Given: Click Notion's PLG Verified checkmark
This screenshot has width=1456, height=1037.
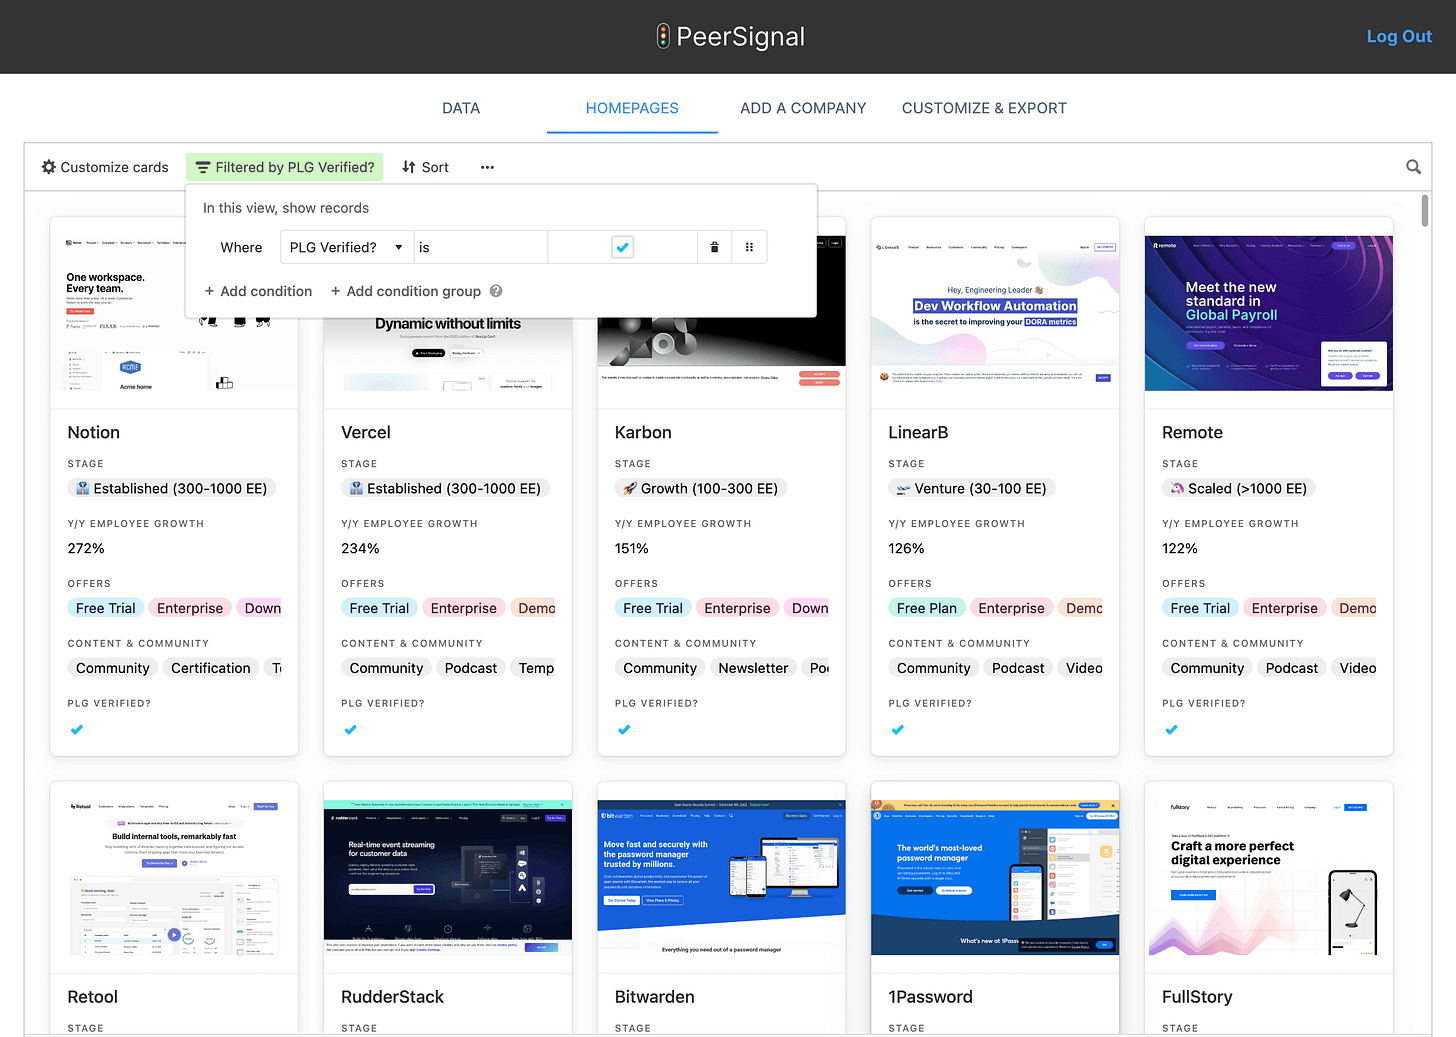Looking at the screenshot, I should pyautogui.click(x=77, y=730).
